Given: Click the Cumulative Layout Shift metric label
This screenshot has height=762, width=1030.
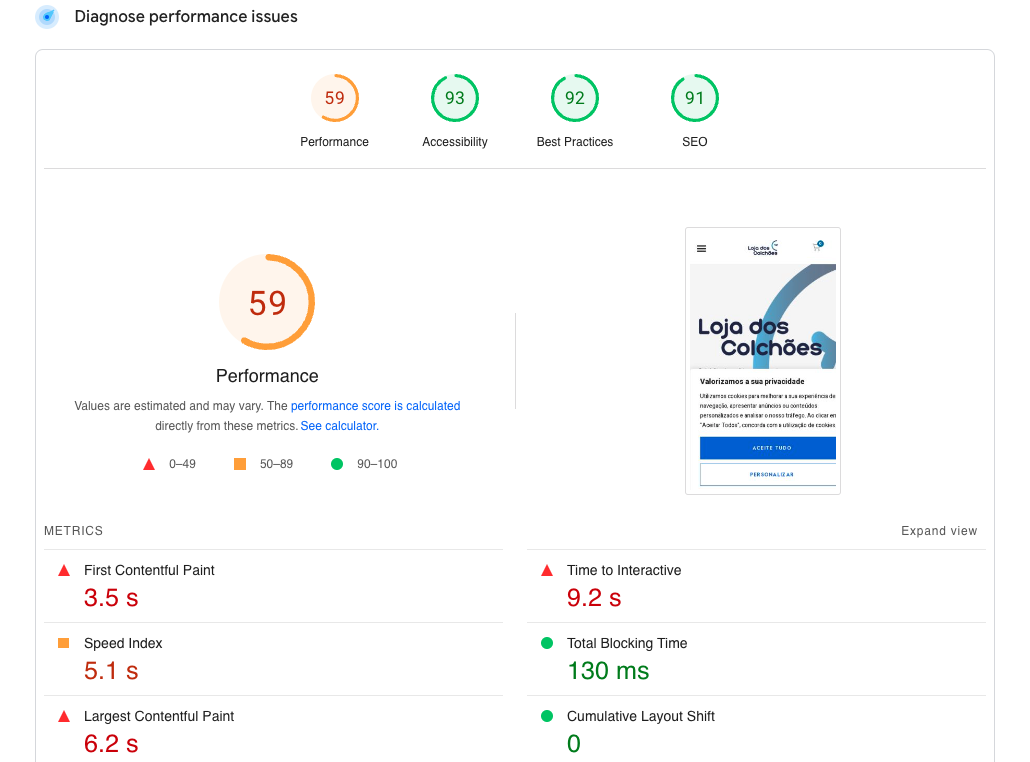Looking at the screenshot, I should [641, 716].
